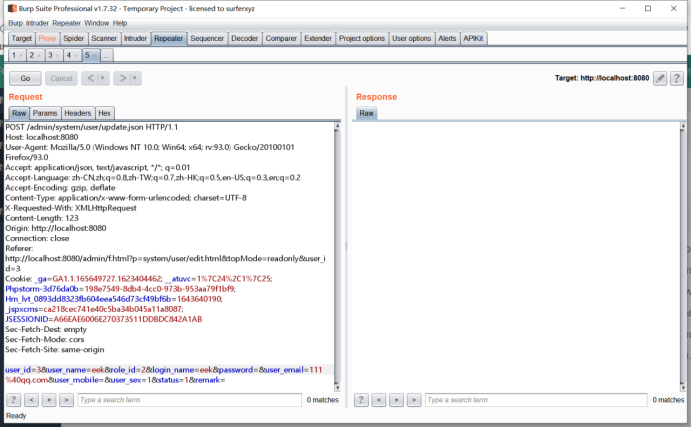692x428 pixels.
Task: Switch to the Extender tab
Action: tap(318, 38)
